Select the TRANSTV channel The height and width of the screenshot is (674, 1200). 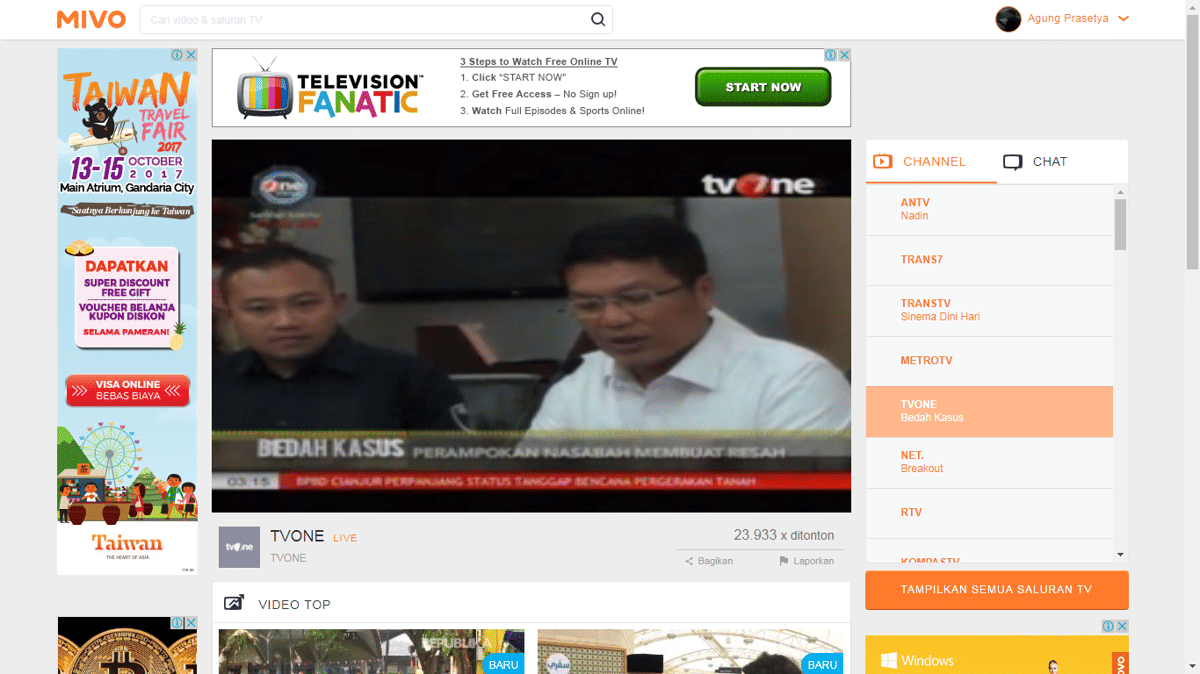tap(989, 311)
